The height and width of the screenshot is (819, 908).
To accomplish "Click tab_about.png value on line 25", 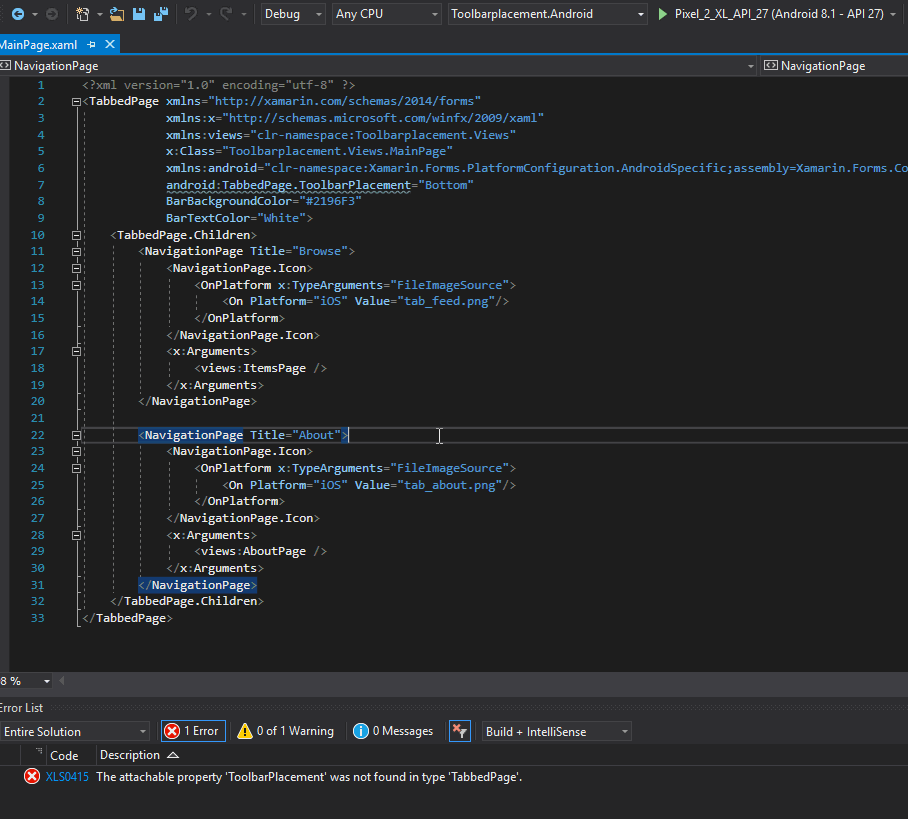I will pos(450,485).
